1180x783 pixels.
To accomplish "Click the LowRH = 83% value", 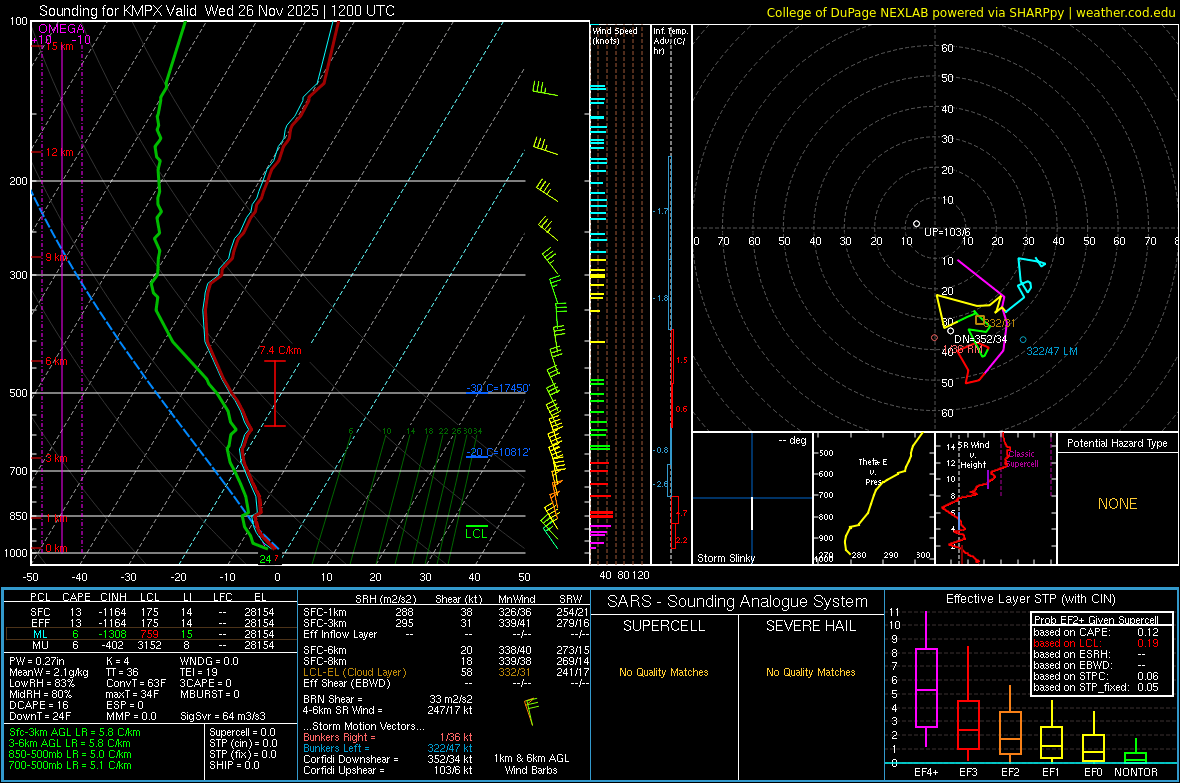I will click(42, 684).
